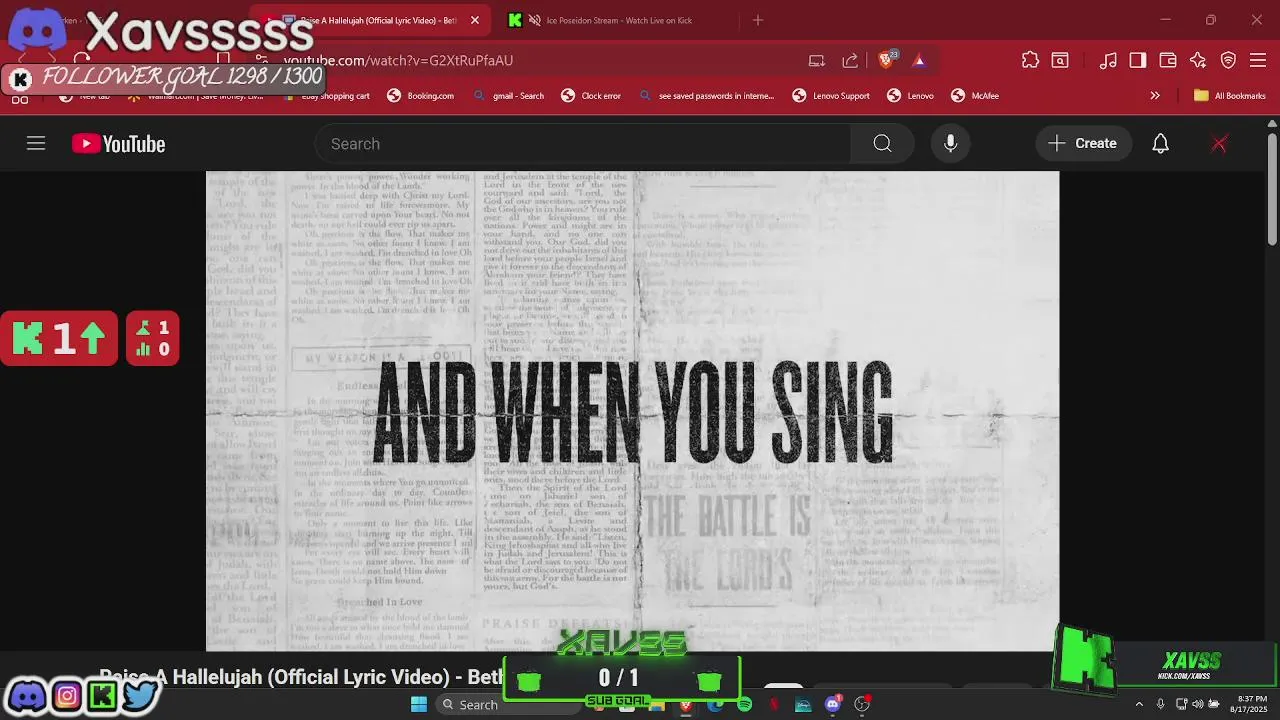Expand hidden system tray icons chevron
The height and width of the screenshot is (720, 1280).
click(1139, 704)
